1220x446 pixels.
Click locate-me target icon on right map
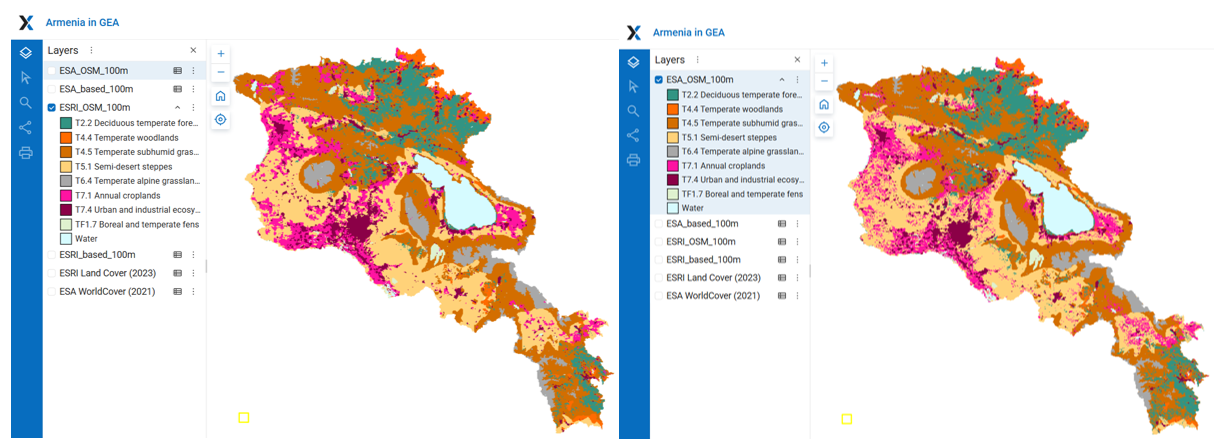pos(824,127)
